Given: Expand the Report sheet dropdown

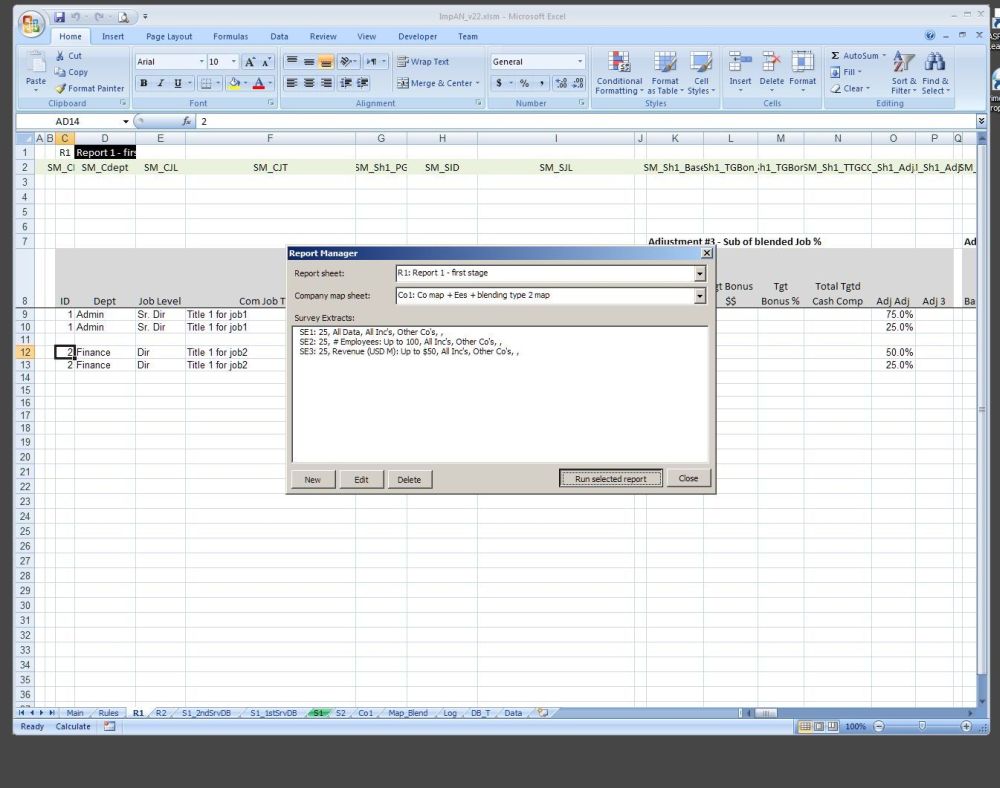Looking at the screenshot, I should (700, 273).
